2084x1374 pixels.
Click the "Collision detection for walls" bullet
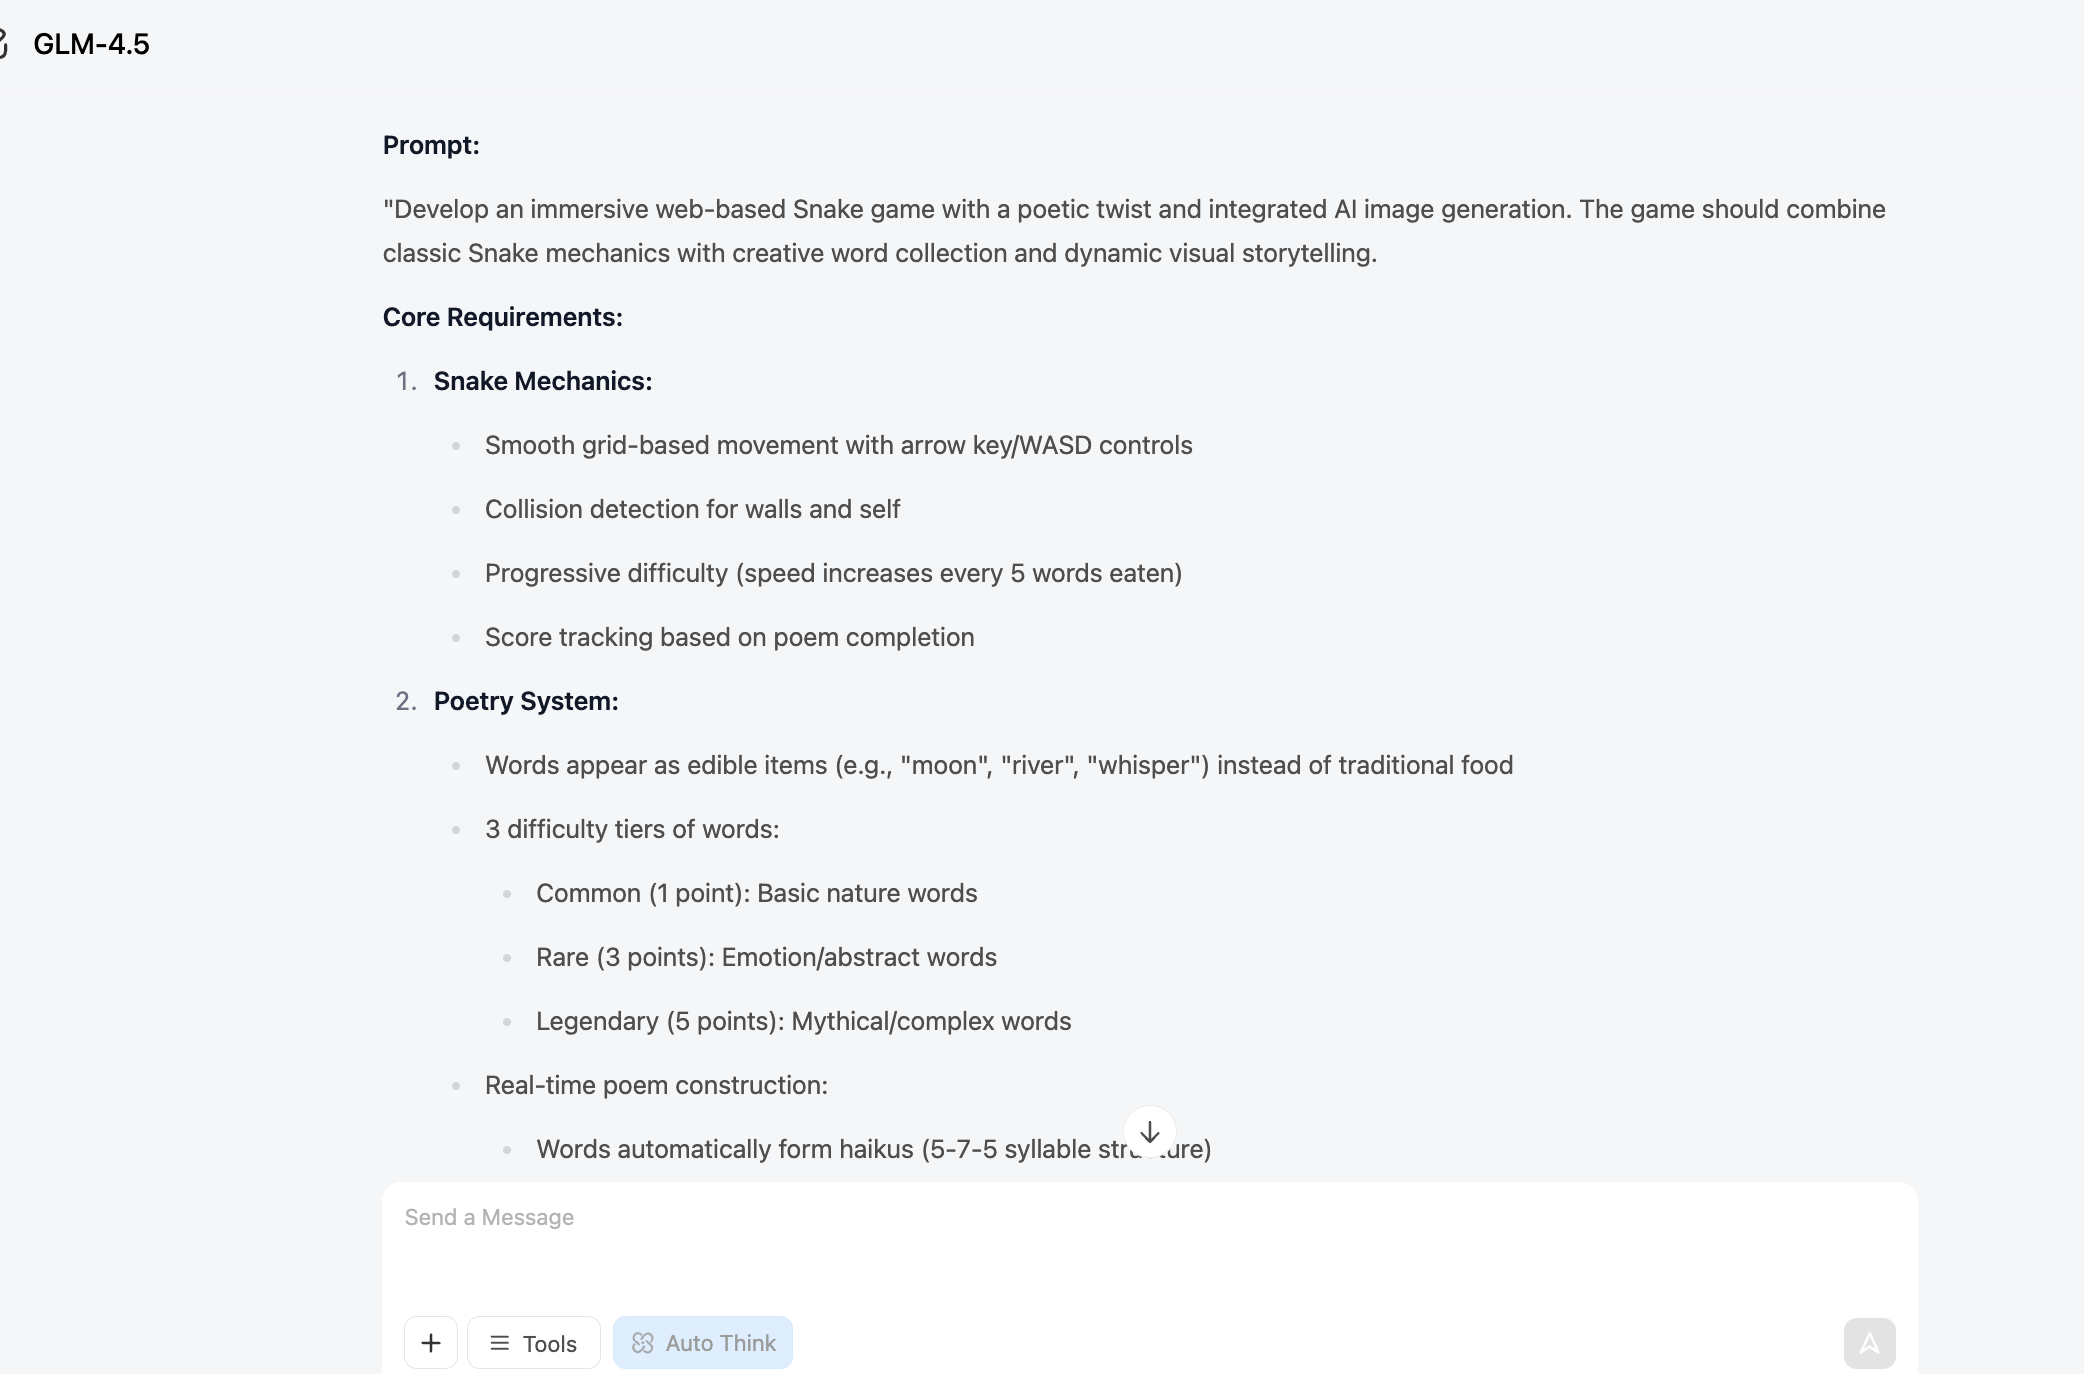click(x=692, y=509)
